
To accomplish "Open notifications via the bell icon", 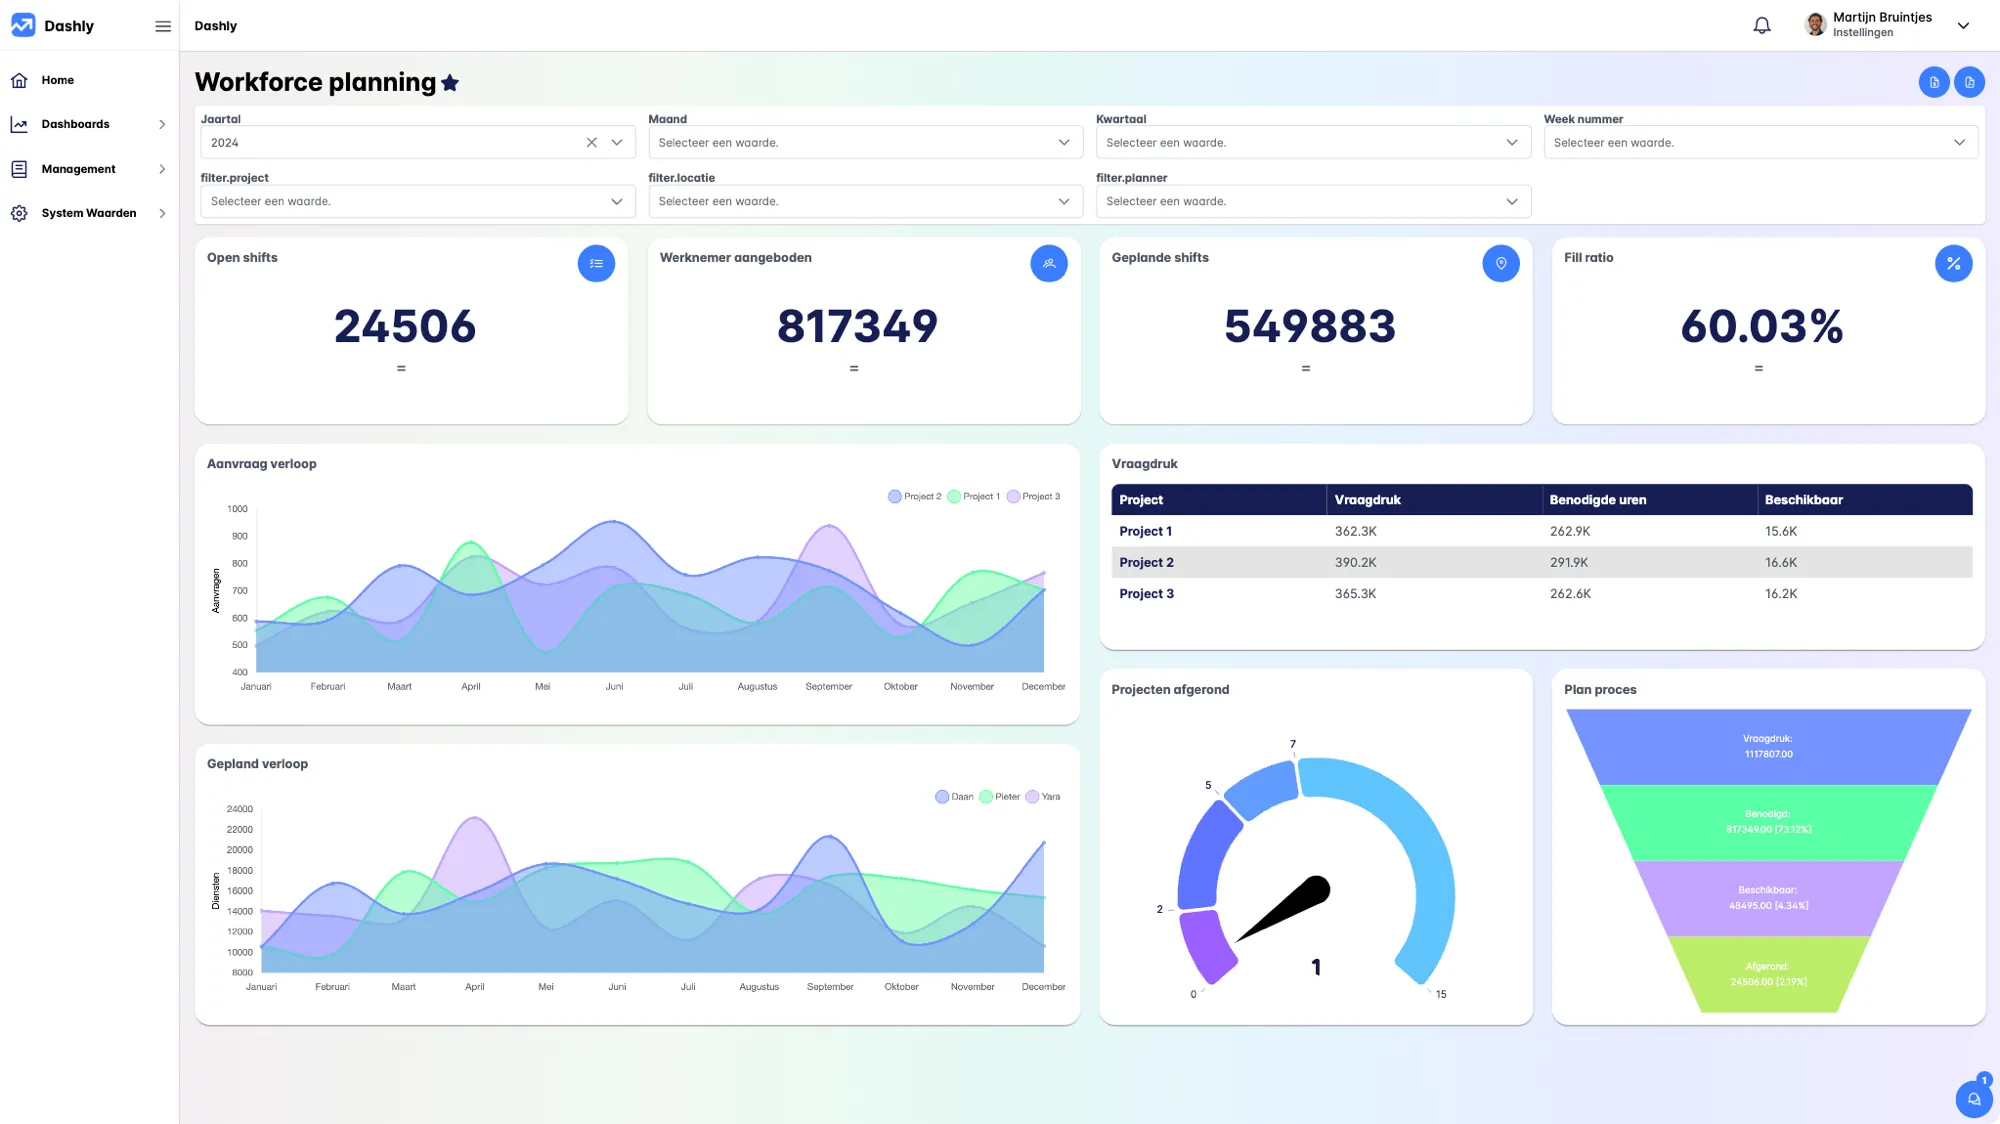I will (x=1762, y=24).
